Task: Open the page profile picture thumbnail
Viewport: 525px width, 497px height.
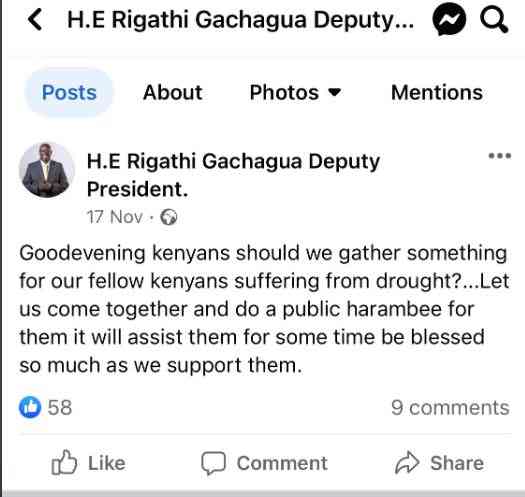Action: coord(47,170)
